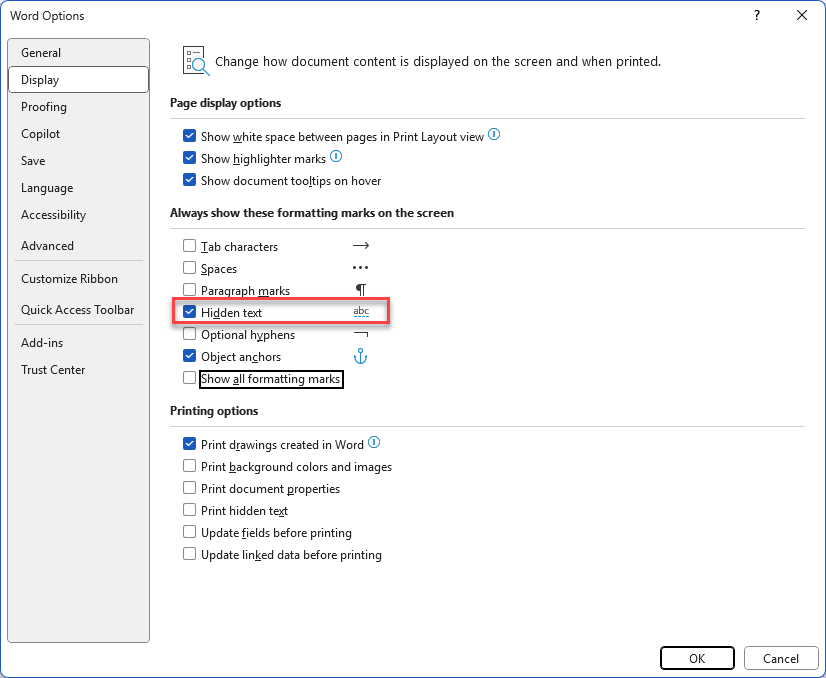
Task: Click the Printing options heading
Action: pos(214,411)
